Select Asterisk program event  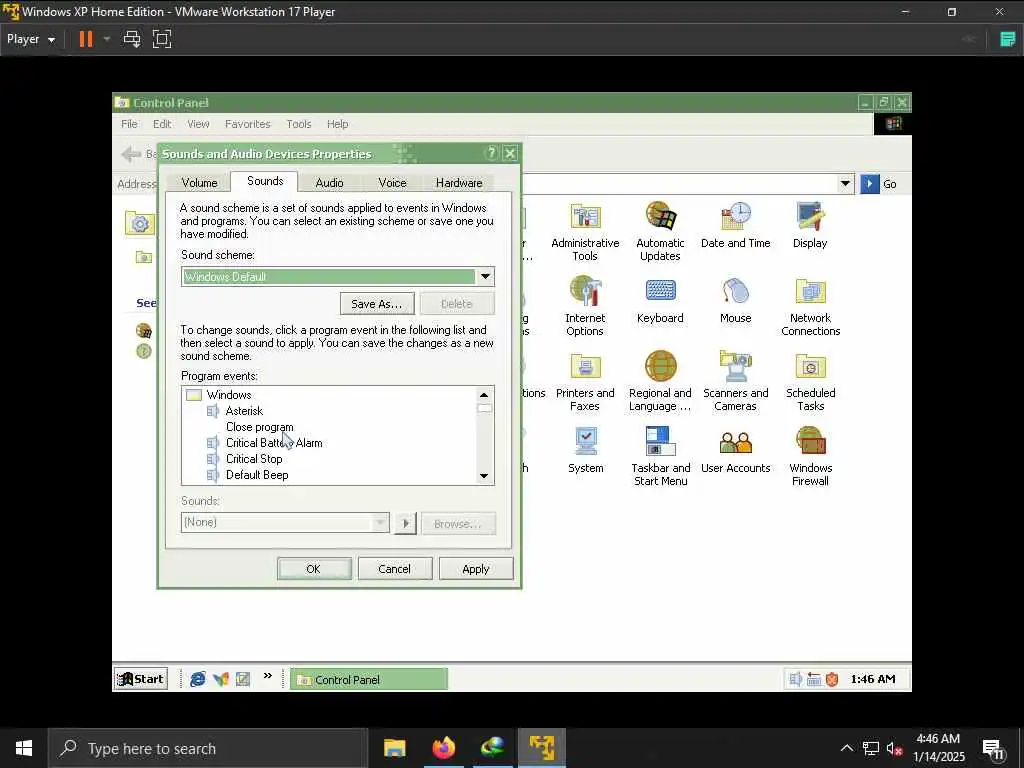244,411
